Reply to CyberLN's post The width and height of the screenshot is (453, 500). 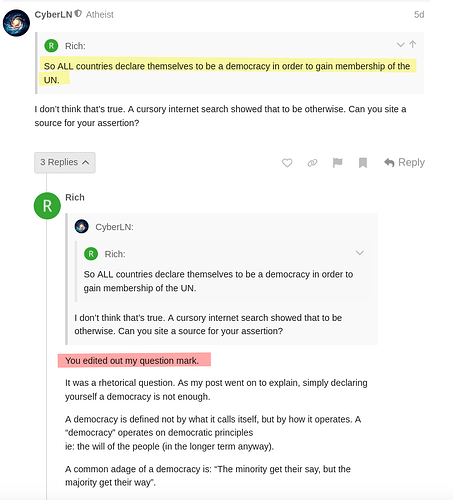(404, 162)
